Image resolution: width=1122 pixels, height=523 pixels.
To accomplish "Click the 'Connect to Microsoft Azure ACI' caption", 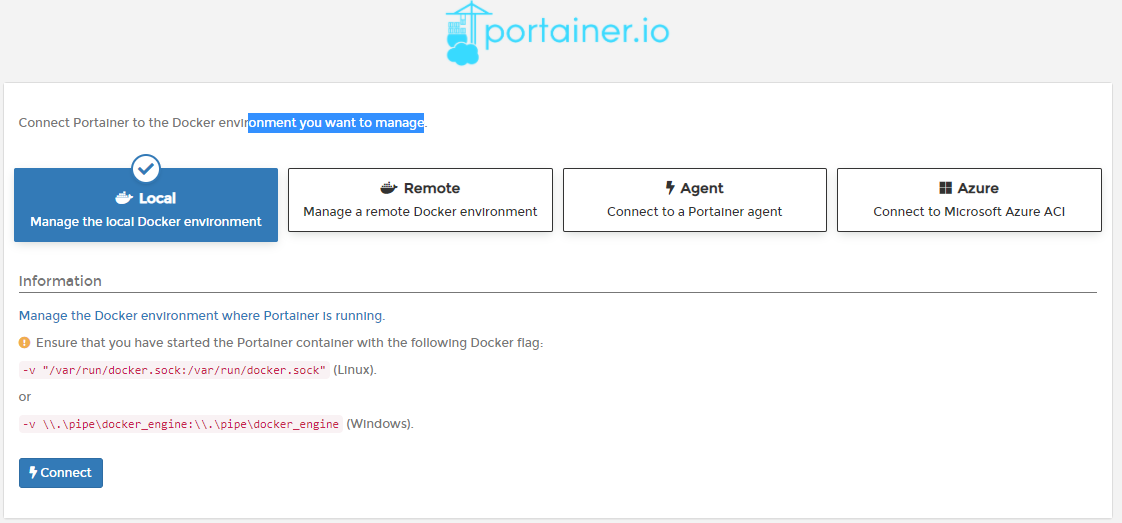I will tap(969, 212).
